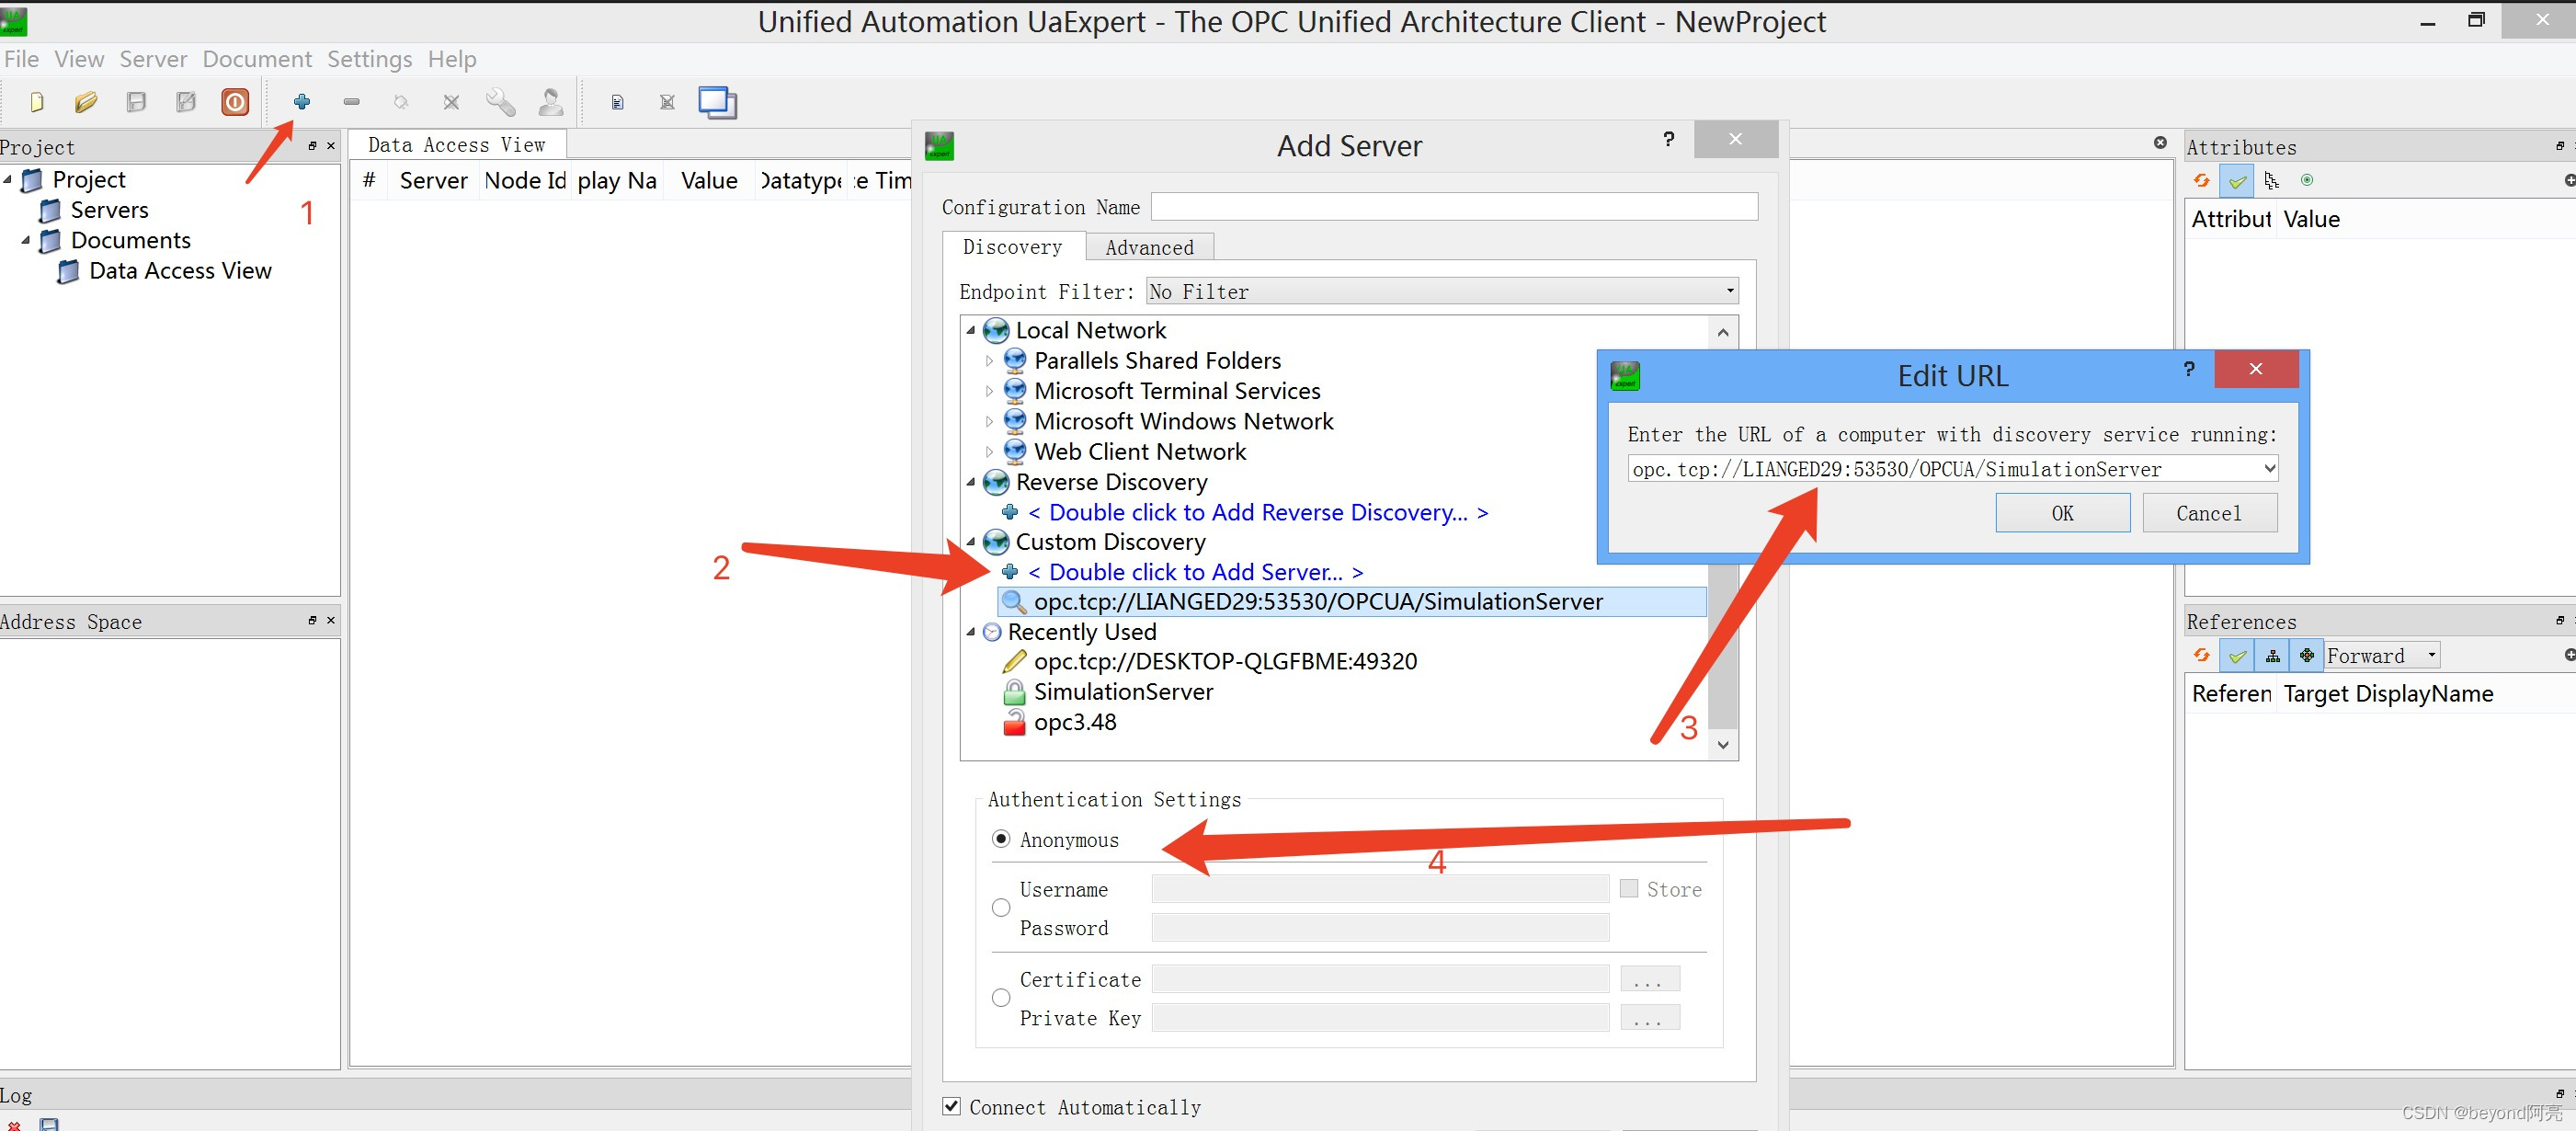The image size is (2576, 1131).
Task: Toggle the Connect Automatically checkbox
Action: [952, 1106]
